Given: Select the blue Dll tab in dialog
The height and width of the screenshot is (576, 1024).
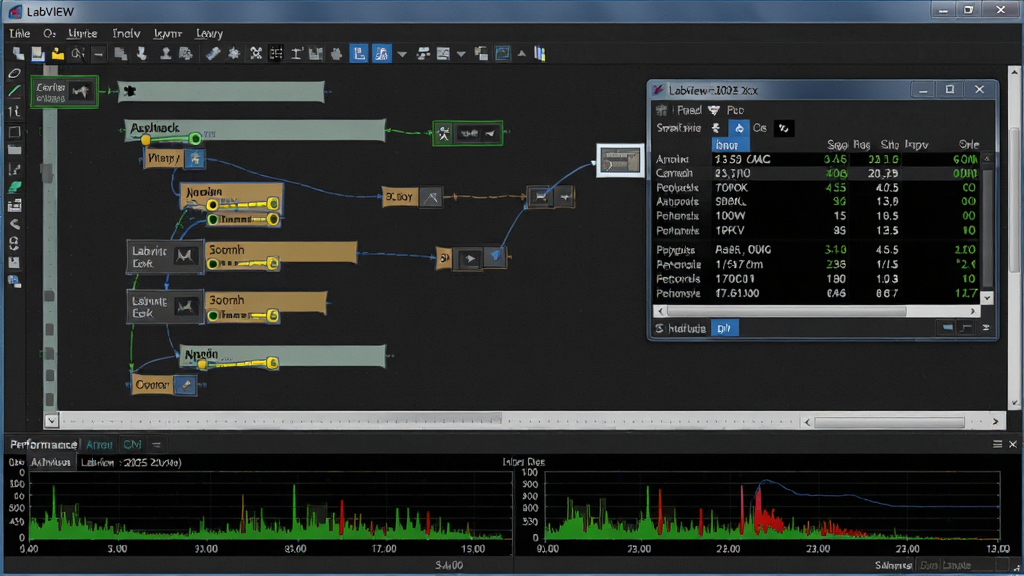Looking at the screenshot, I should pyautogui.click(x=724, y=328).
